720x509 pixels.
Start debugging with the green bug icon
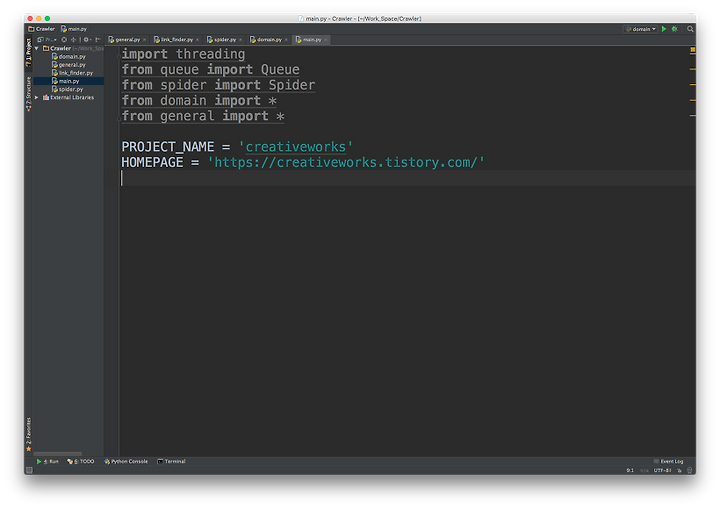[x=675, y=29]
